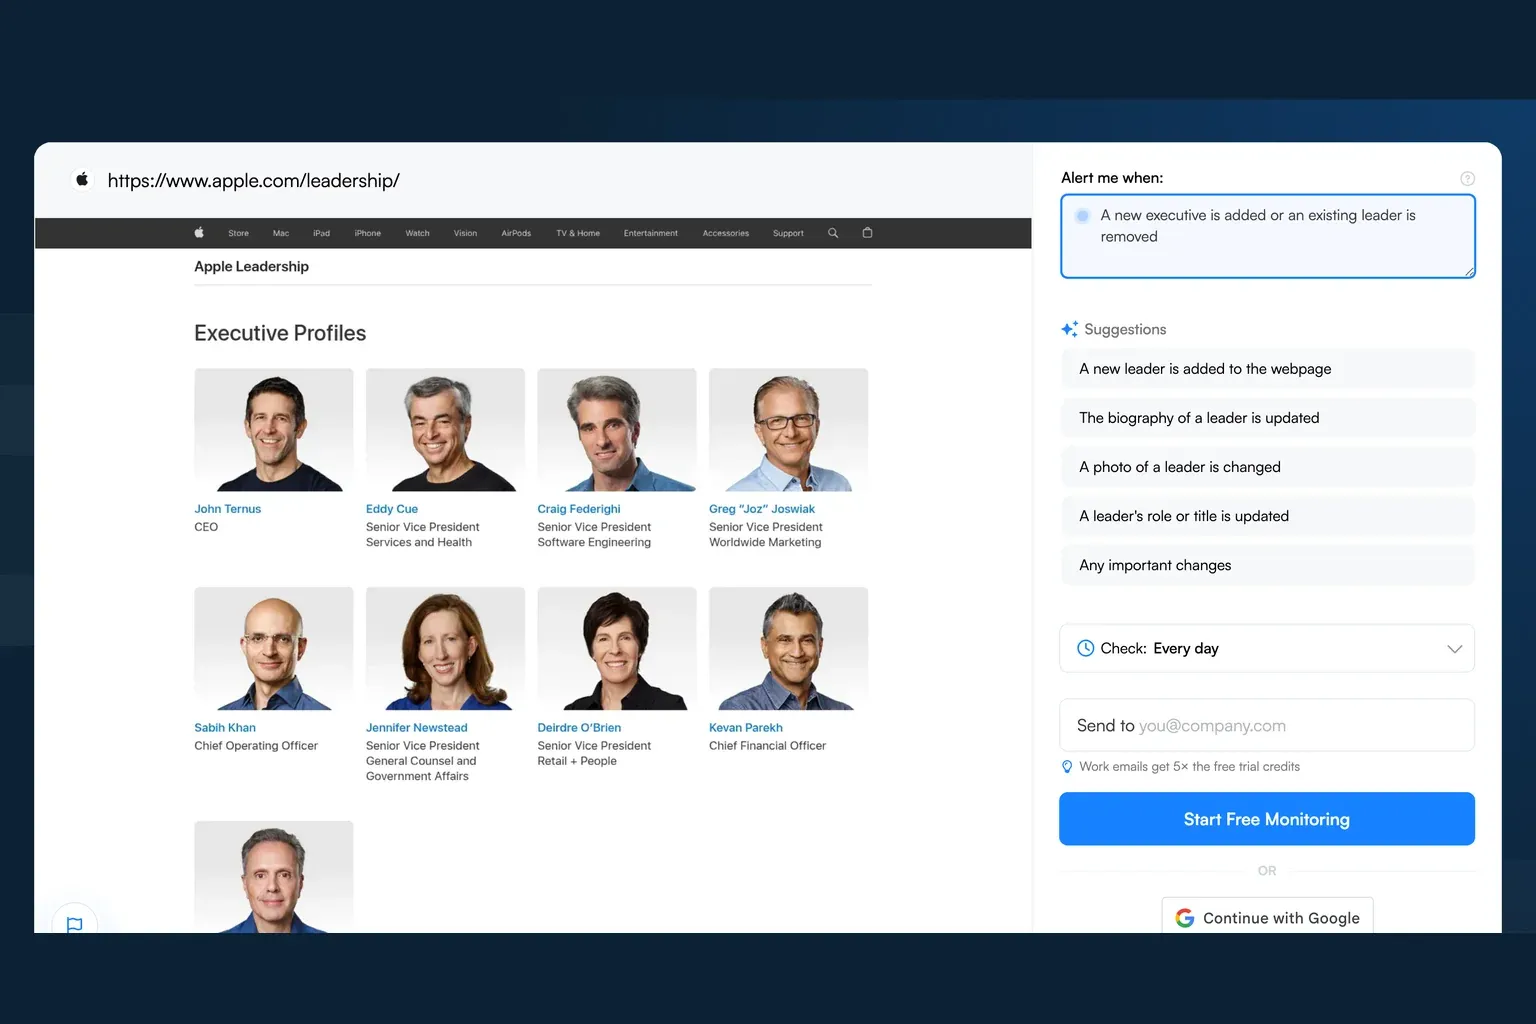This screenshot has width=1536, height=1024.
Task: Click text 'Chief Operating Officer'
Action: click(x=256, y=746)
